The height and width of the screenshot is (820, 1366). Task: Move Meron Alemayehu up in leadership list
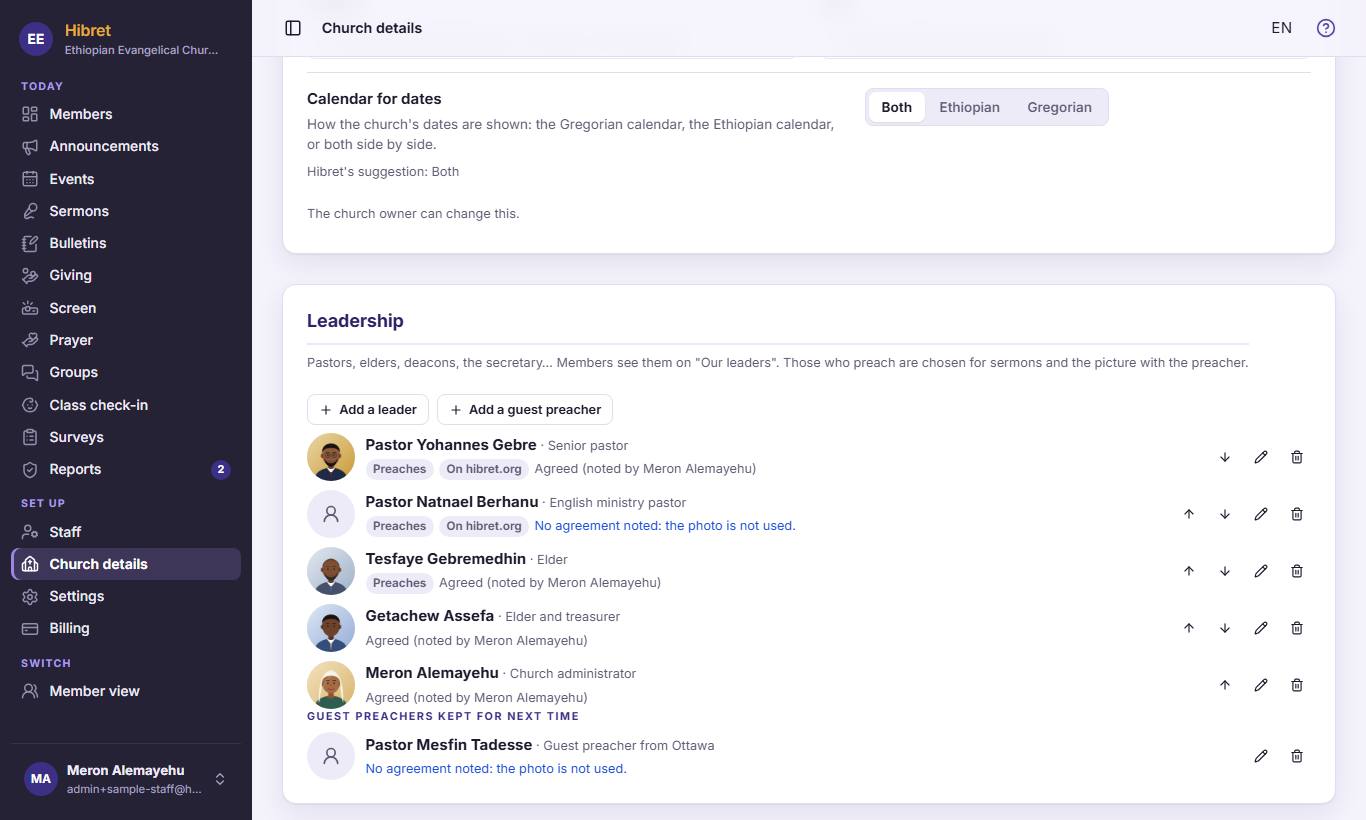1225,685
